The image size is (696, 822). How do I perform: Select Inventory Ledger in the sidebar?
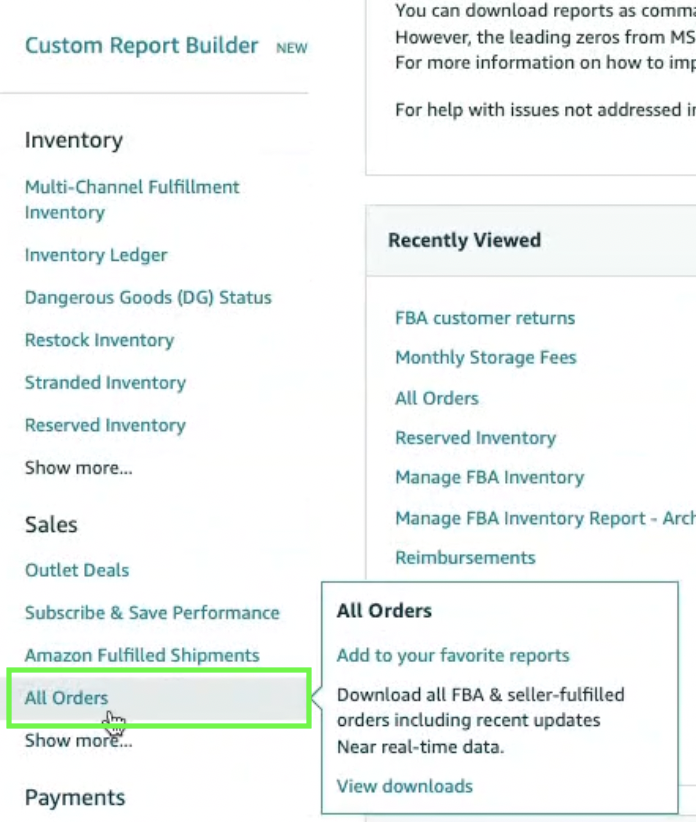[96, 255]
